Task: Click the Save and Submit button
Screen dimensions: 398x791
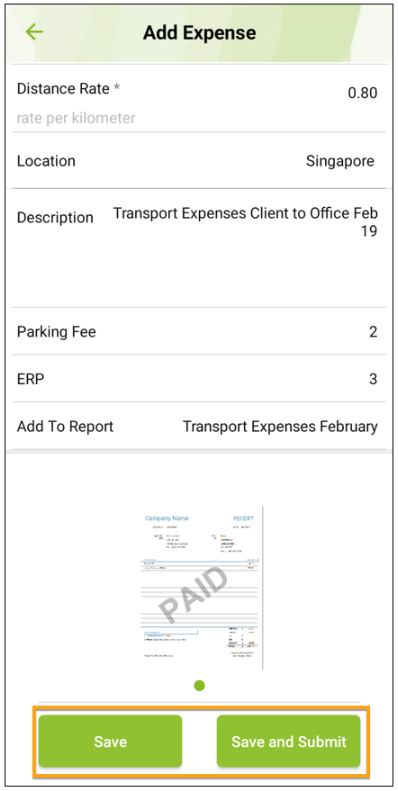Action: (289, 741)
